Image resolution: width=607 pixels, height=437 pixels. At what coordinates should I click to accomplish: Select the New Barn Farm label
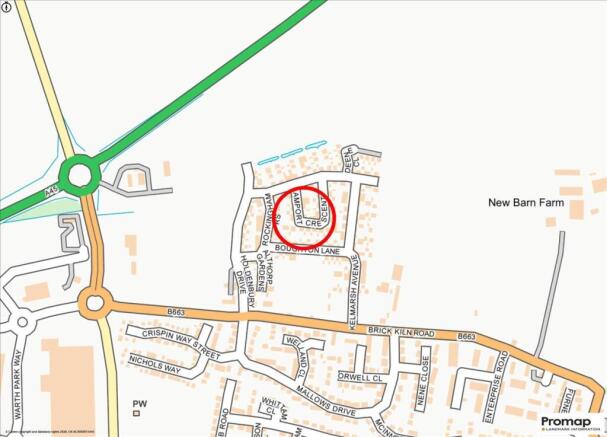point(526,202)
